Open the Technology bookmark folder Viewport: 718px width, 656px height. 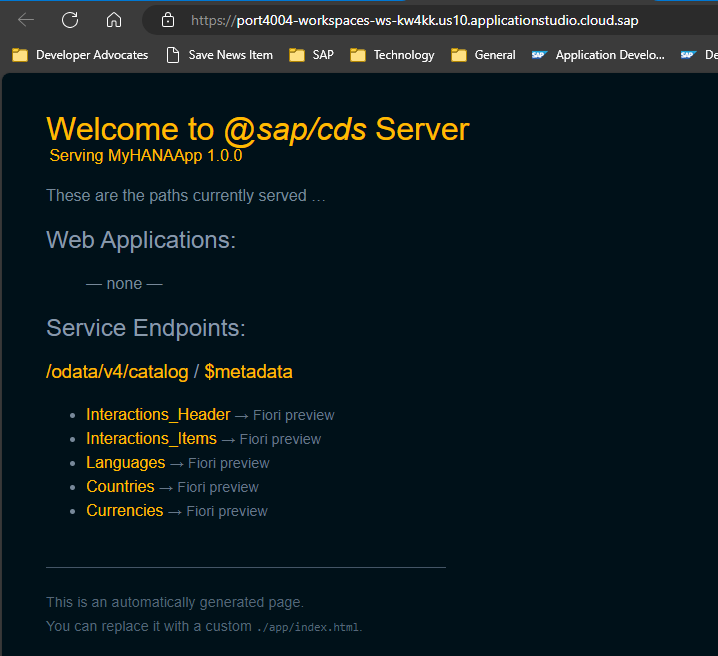pos(392,55)
